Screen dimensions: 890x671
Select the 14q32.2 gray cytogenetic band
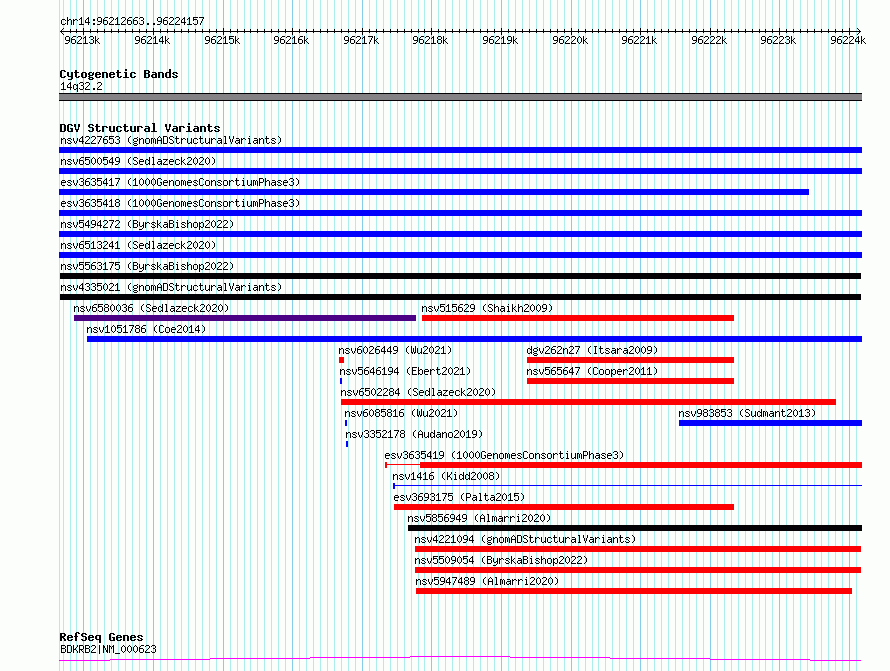(x=460, y=97)
